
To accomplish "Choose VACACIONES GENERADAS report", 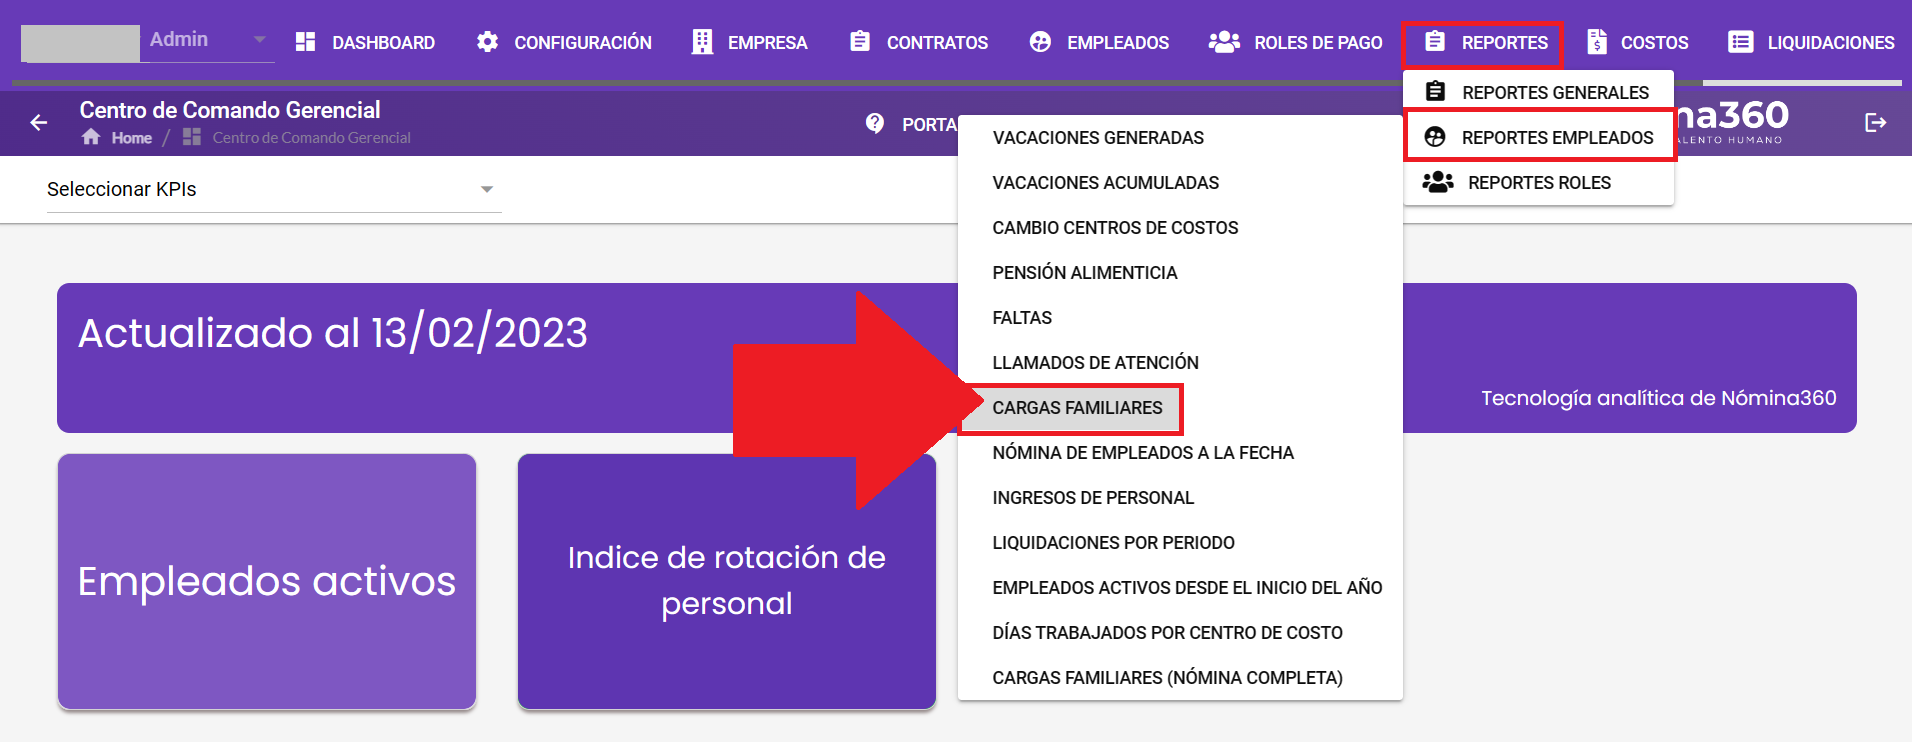I will pyautogui.click(x=1180, y=138).
